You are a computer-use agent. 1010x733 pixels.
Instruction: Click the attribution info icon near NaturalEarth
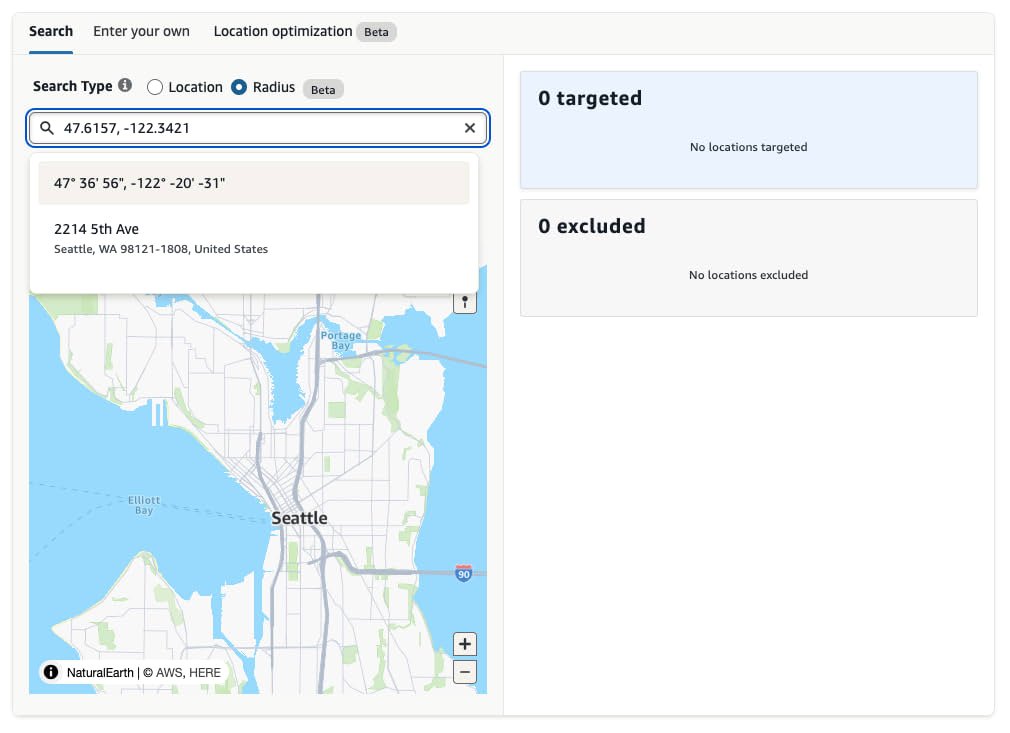[x=50, y=672]
